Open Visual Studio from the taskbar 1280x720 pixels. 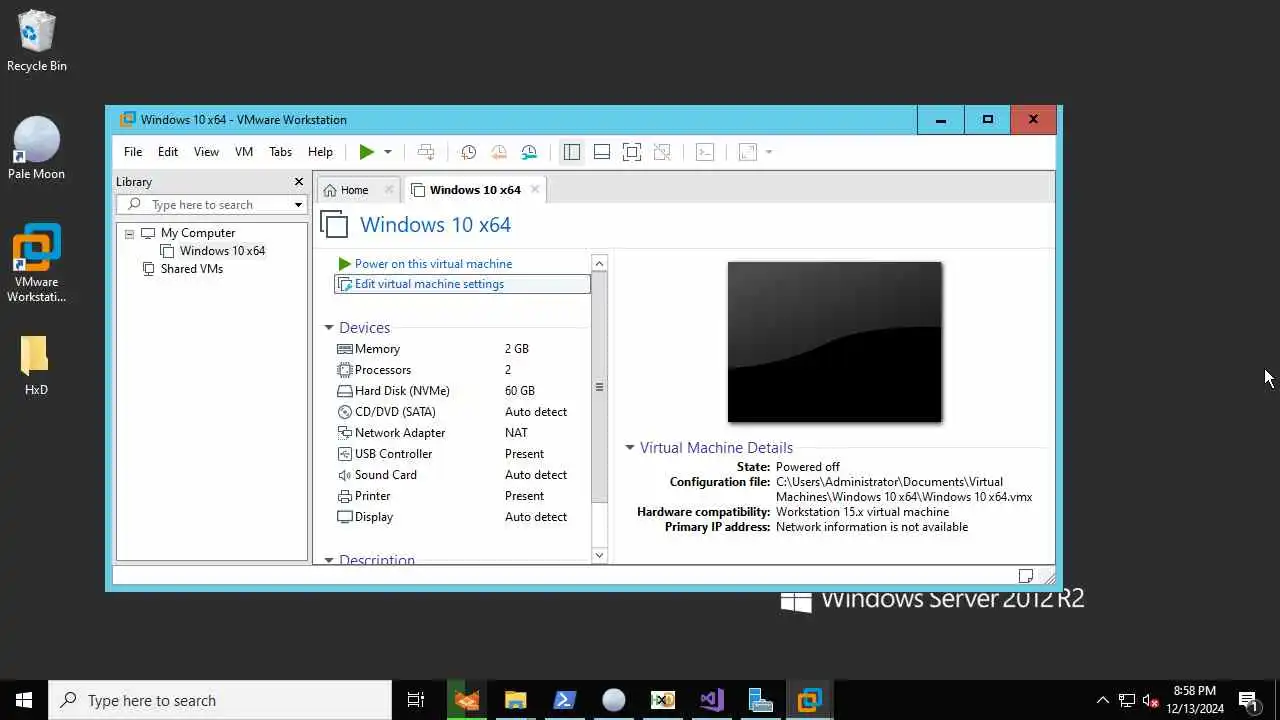tap(712, 700)
